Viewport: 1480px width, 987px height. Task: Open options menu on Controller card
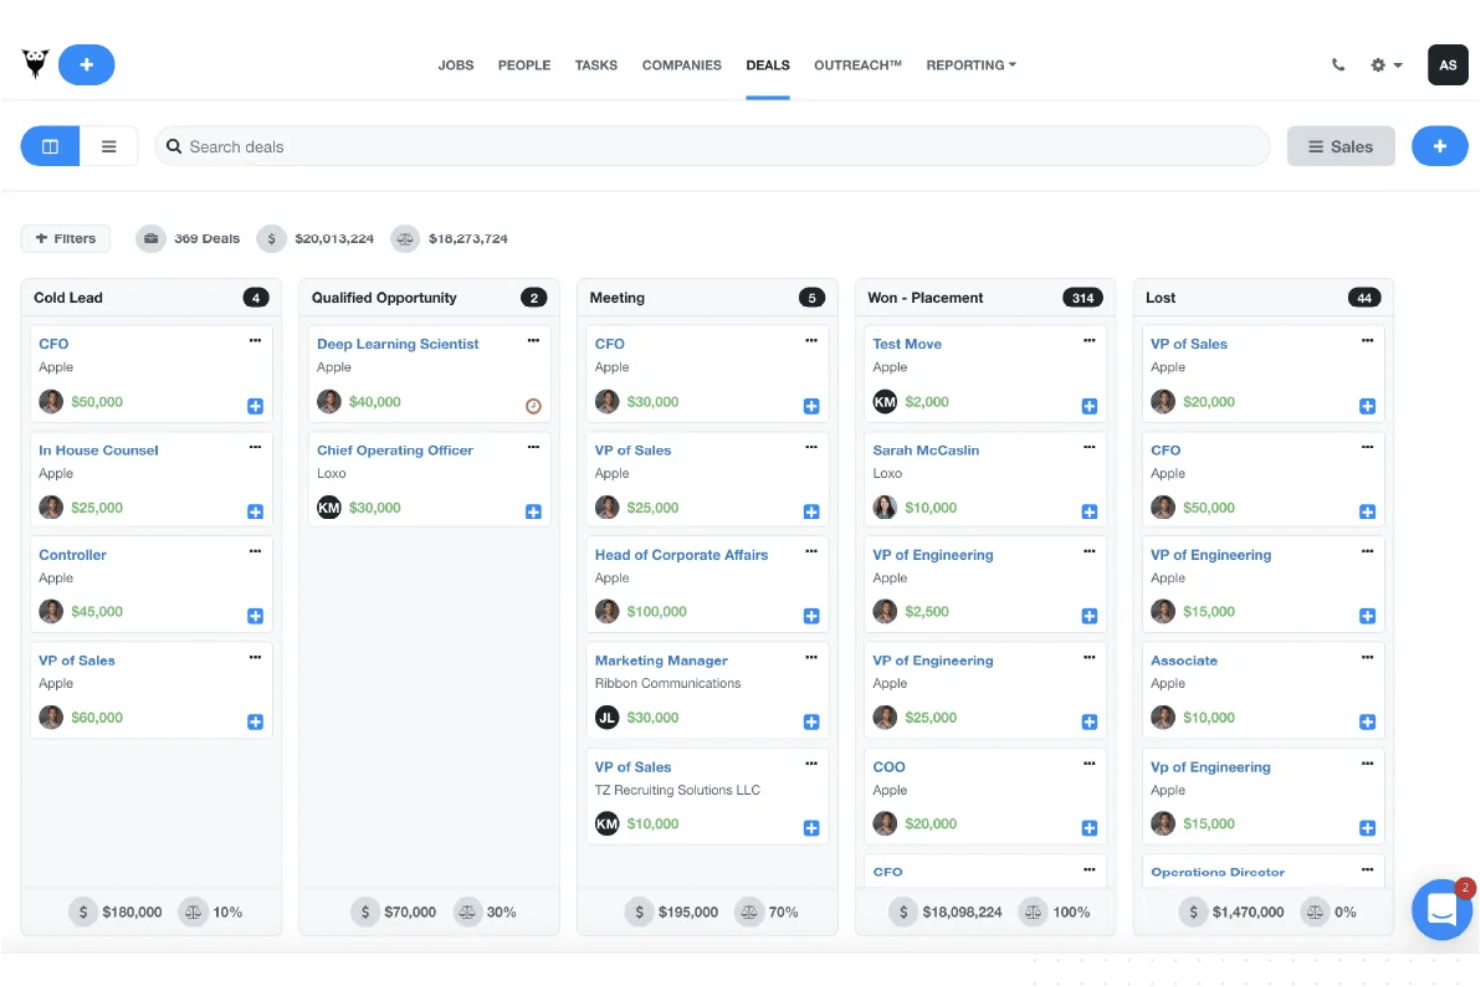pyautogui.click(x=255, y=551)
